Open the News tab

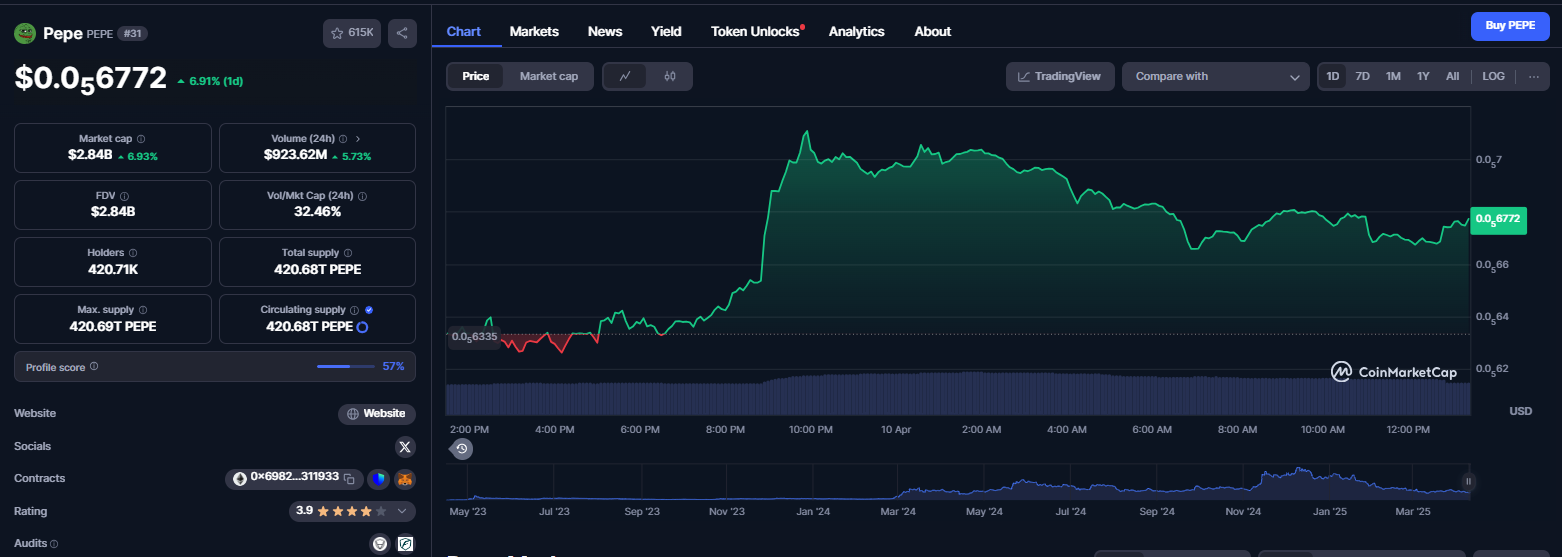[605, 31]
